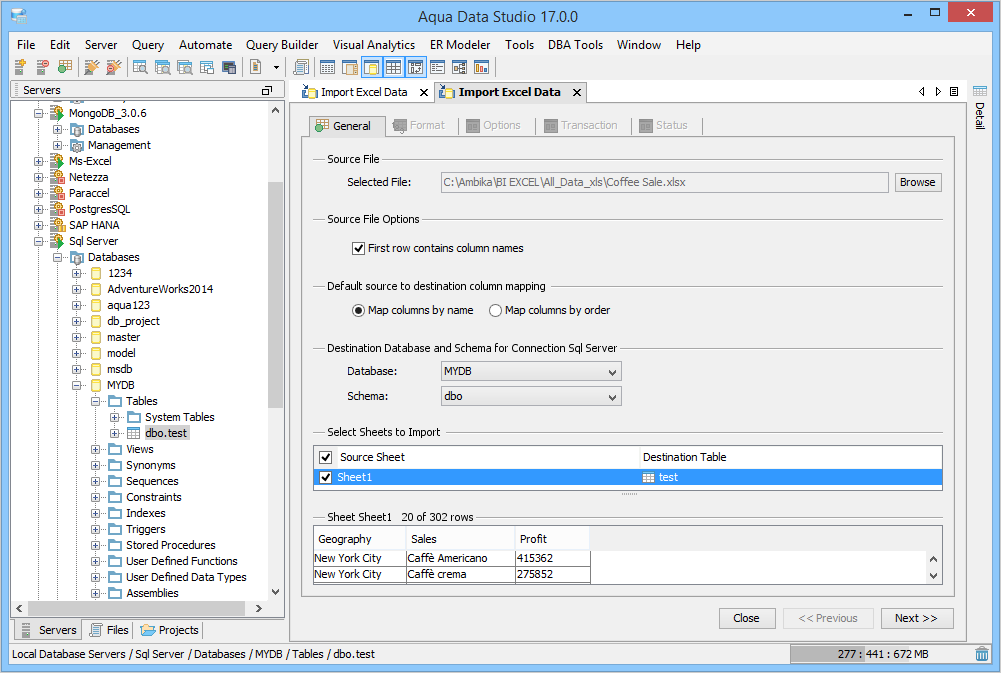The height and width of the screenshot is (673, 1001).
Task: Select the db_project database in tree
Action: pos(133,321)
